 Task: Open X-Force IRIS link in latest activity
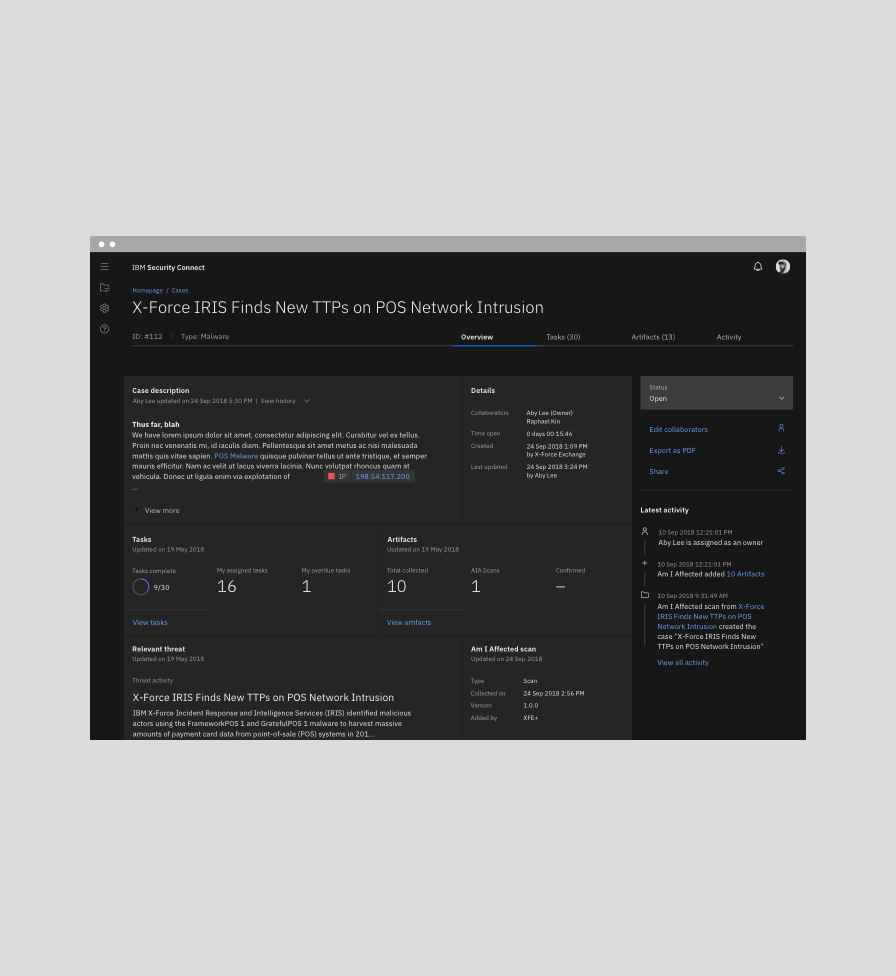[710, 616]
